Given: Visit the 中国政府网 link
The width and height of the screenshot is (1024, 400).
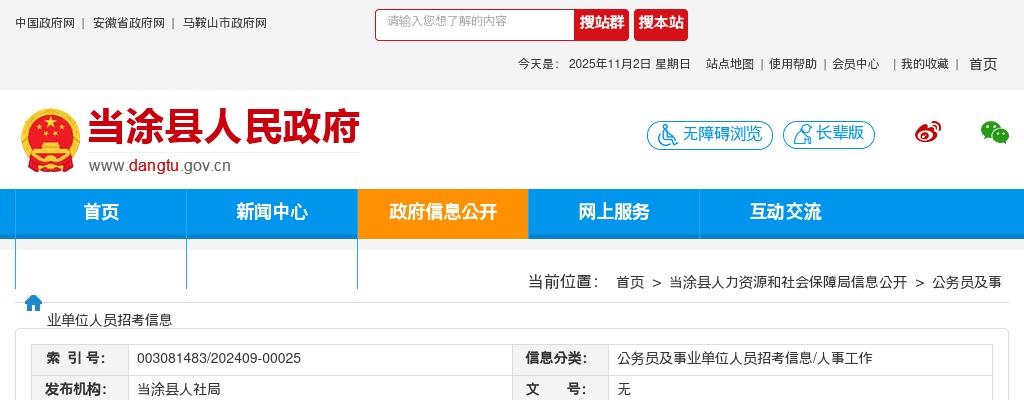Looking at the screenshot, I should click(x=45, y=24).
